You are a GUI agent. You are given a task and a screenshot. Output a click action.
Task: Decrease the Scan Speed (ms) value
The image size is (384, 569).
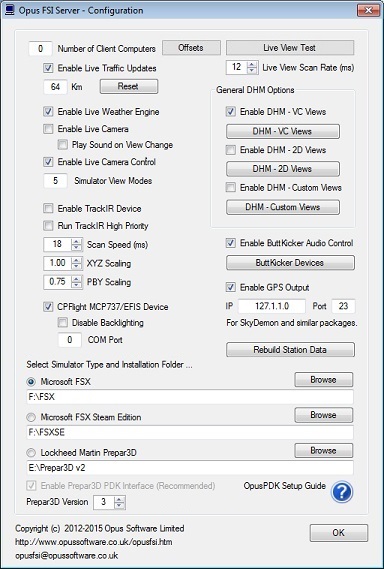(76, 248)
